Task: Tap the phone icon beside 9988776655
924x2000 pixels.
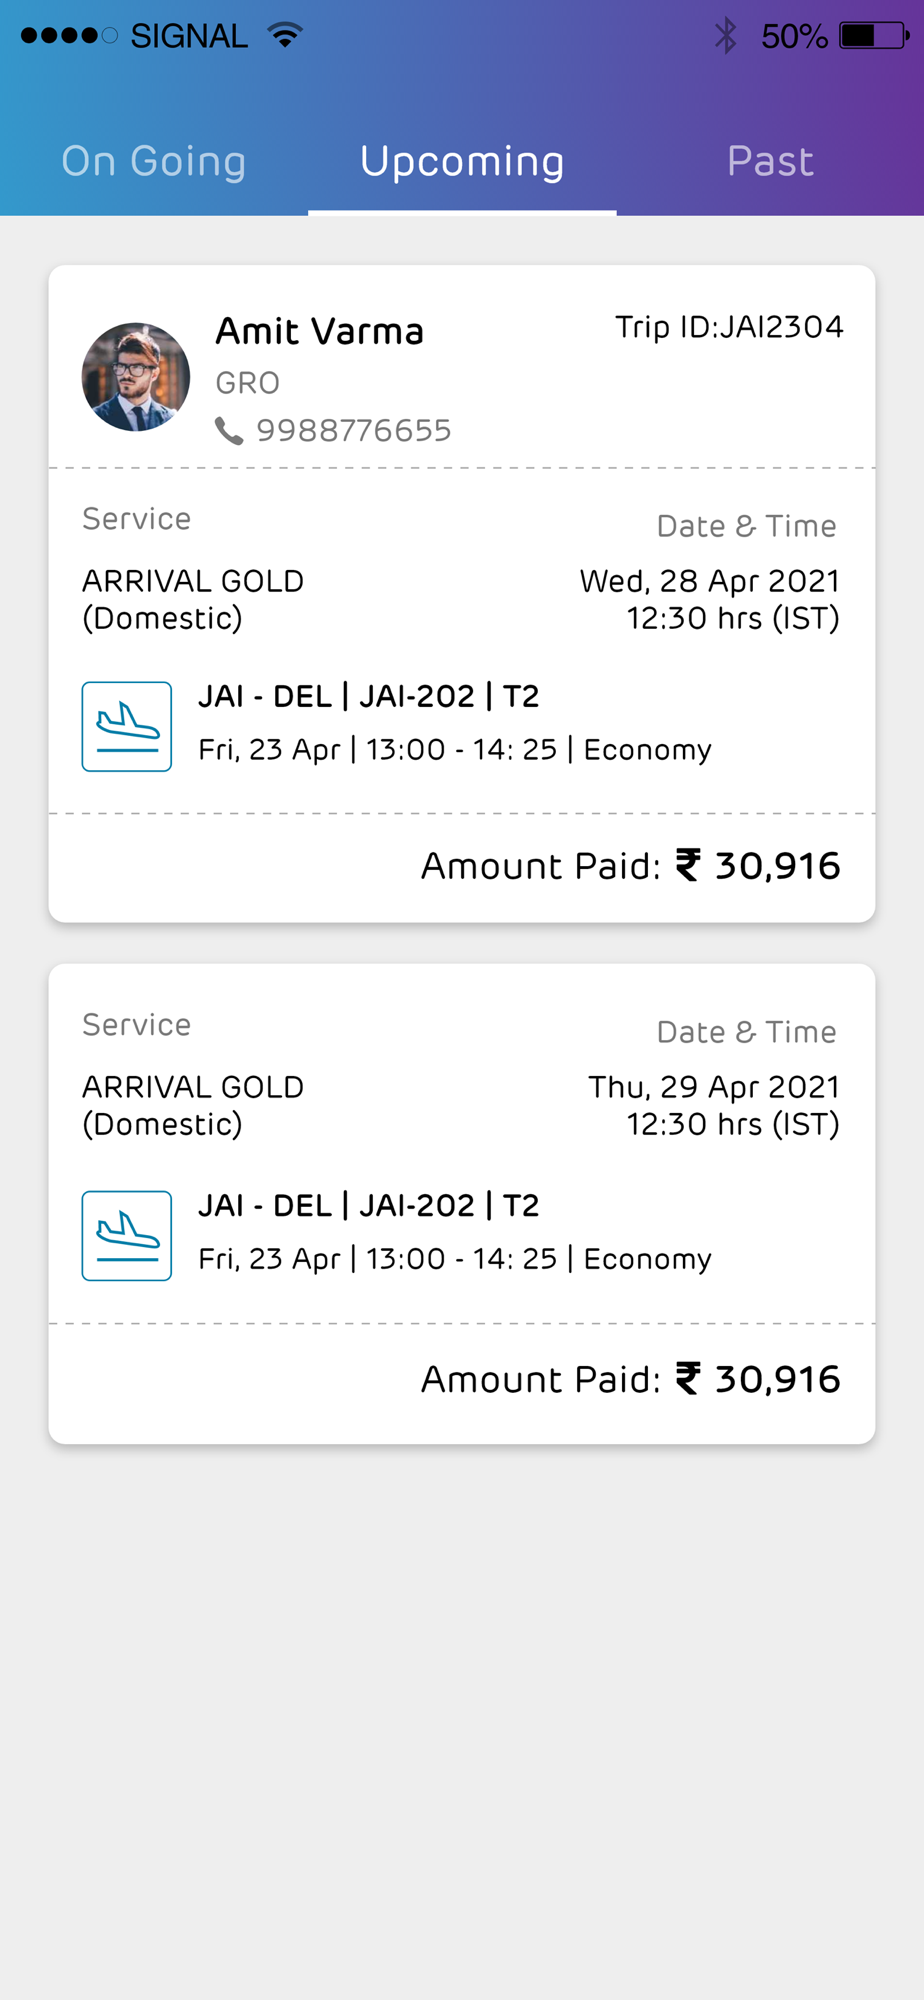Action: coord(229,431)
